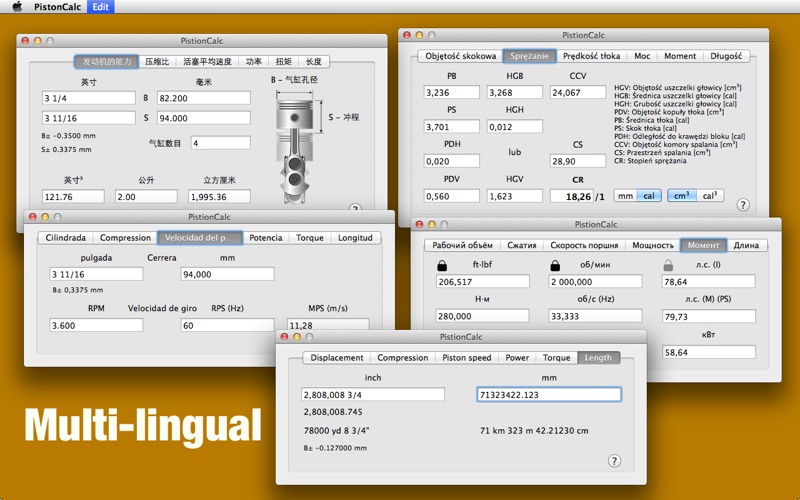Image resolution: width=800 pixels, height=500 pixels.
Task: Select the Power tab
Action: [517, 358]
